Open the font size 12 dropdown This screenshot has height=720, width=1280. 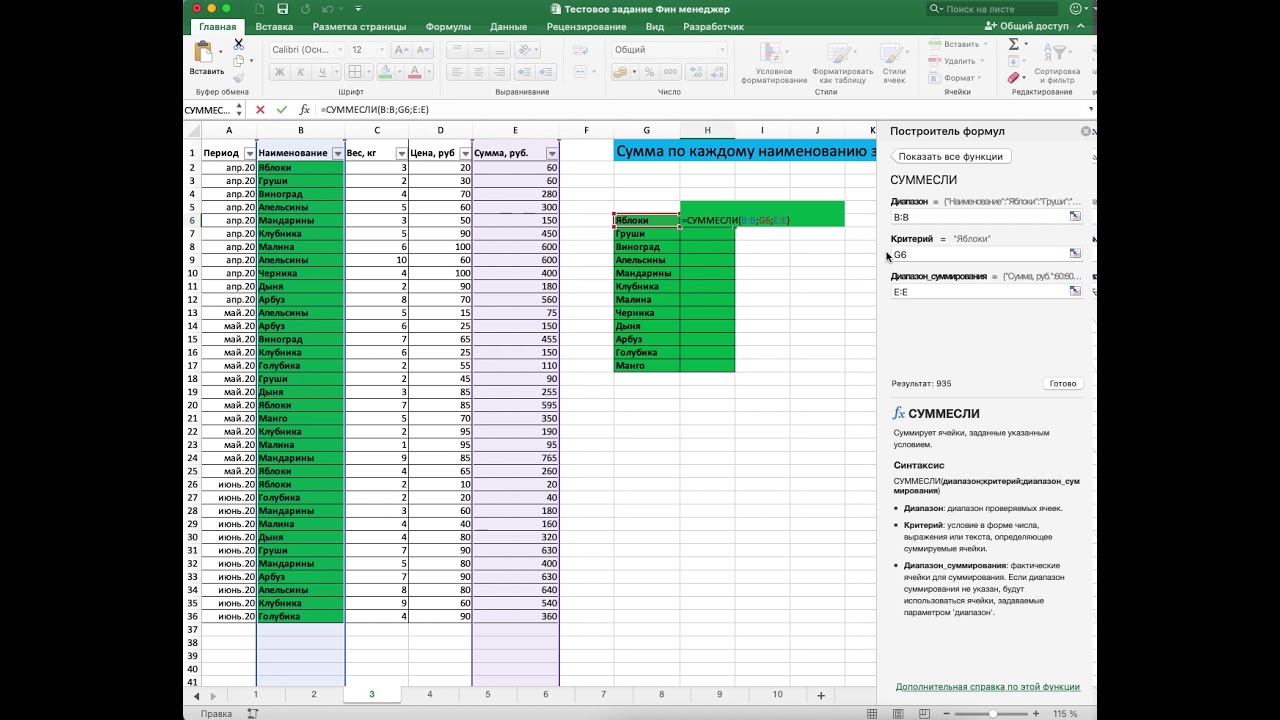point(382,49)
